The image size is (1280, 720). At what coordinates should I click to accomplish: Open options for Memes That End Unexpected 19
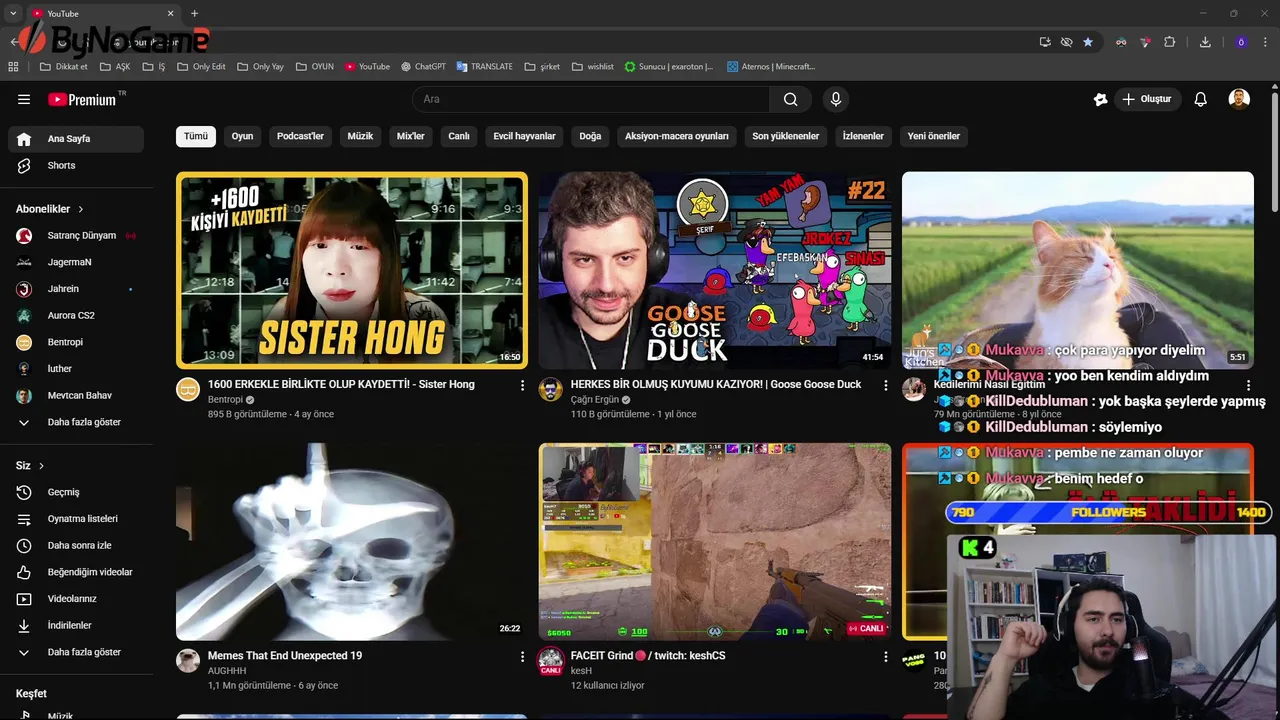(522, 657)
